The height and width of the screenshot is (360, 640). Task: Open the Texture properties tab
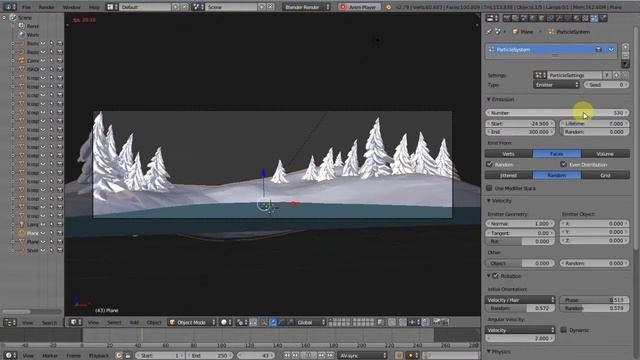(584, 18)
